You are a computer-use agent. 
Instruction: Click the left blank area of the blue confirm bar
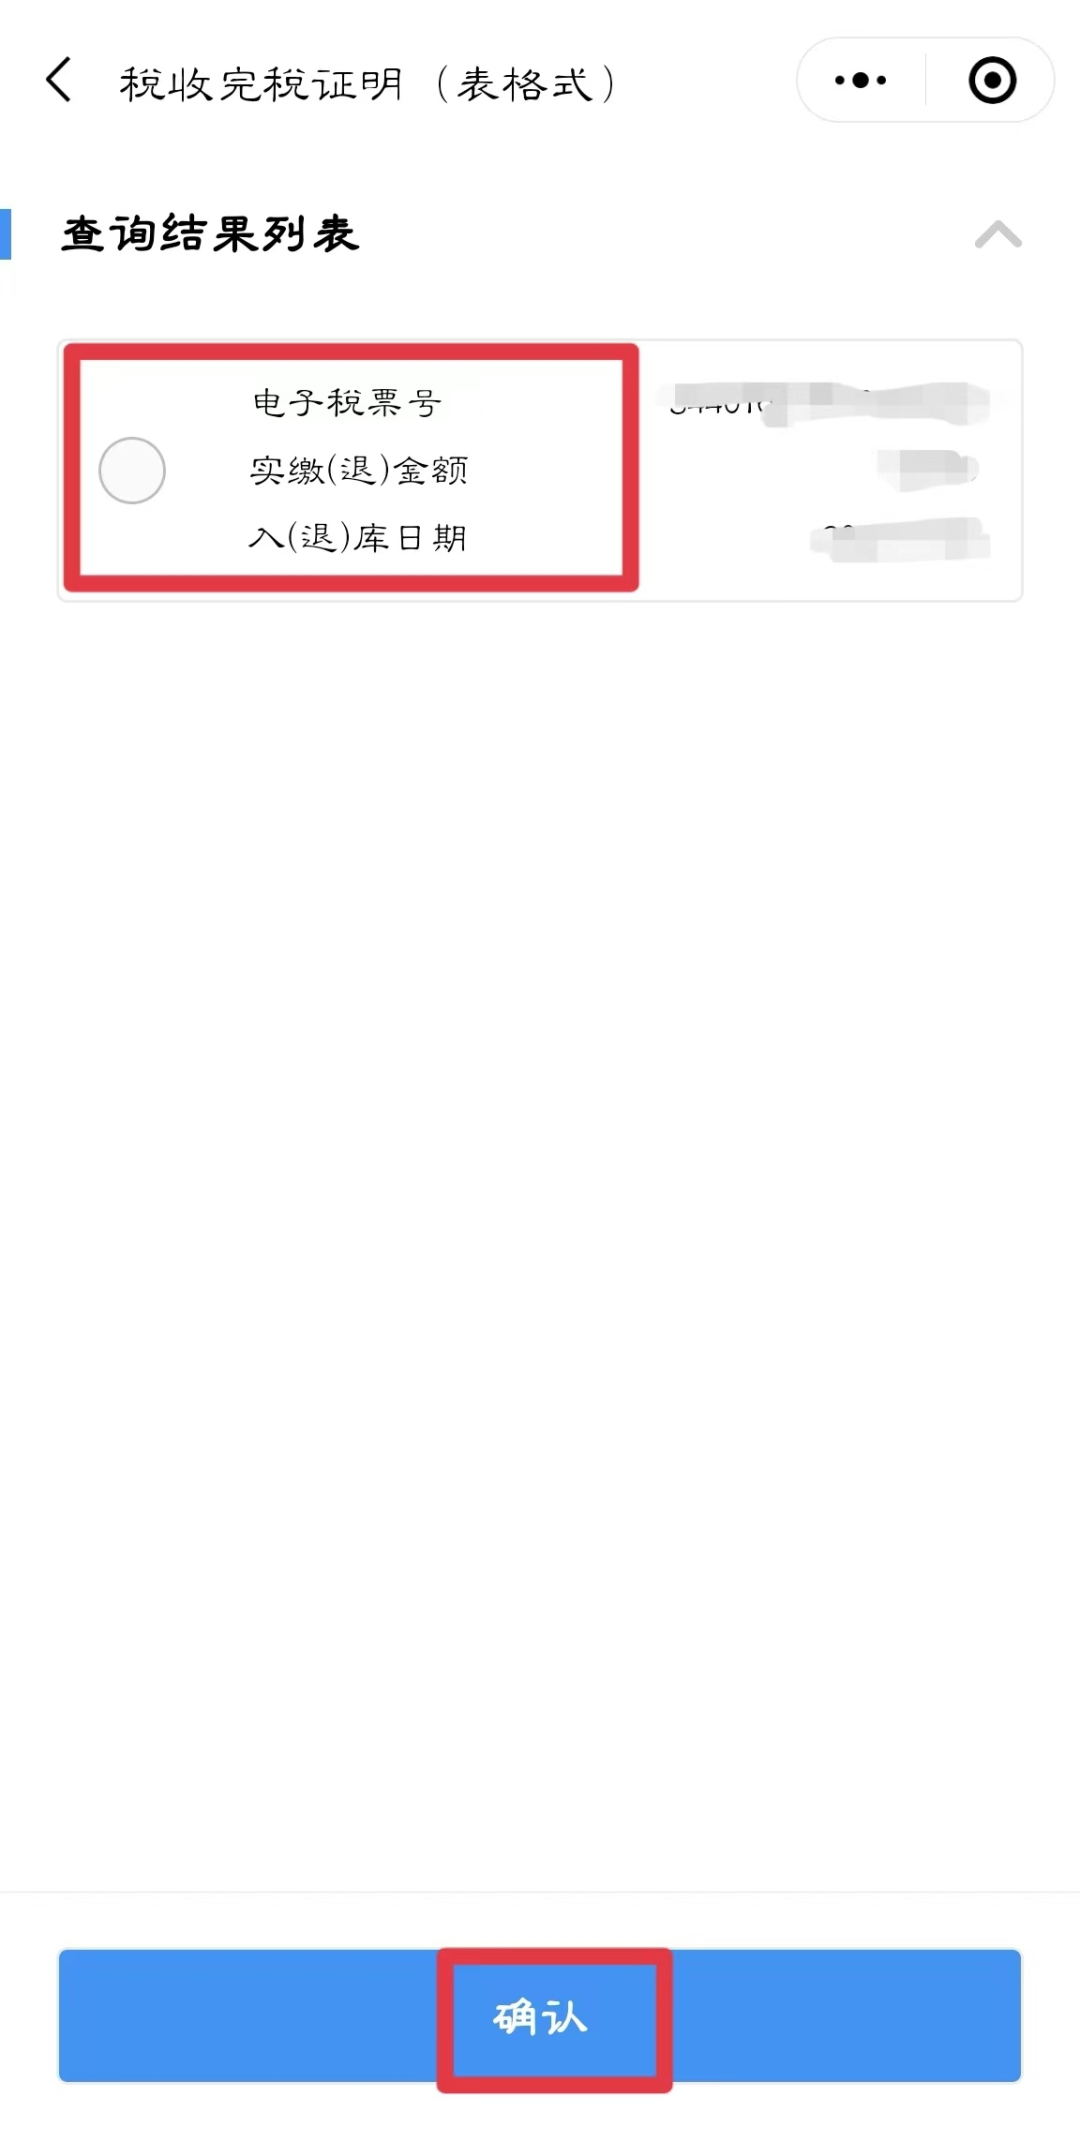(x=248, y=2016)
